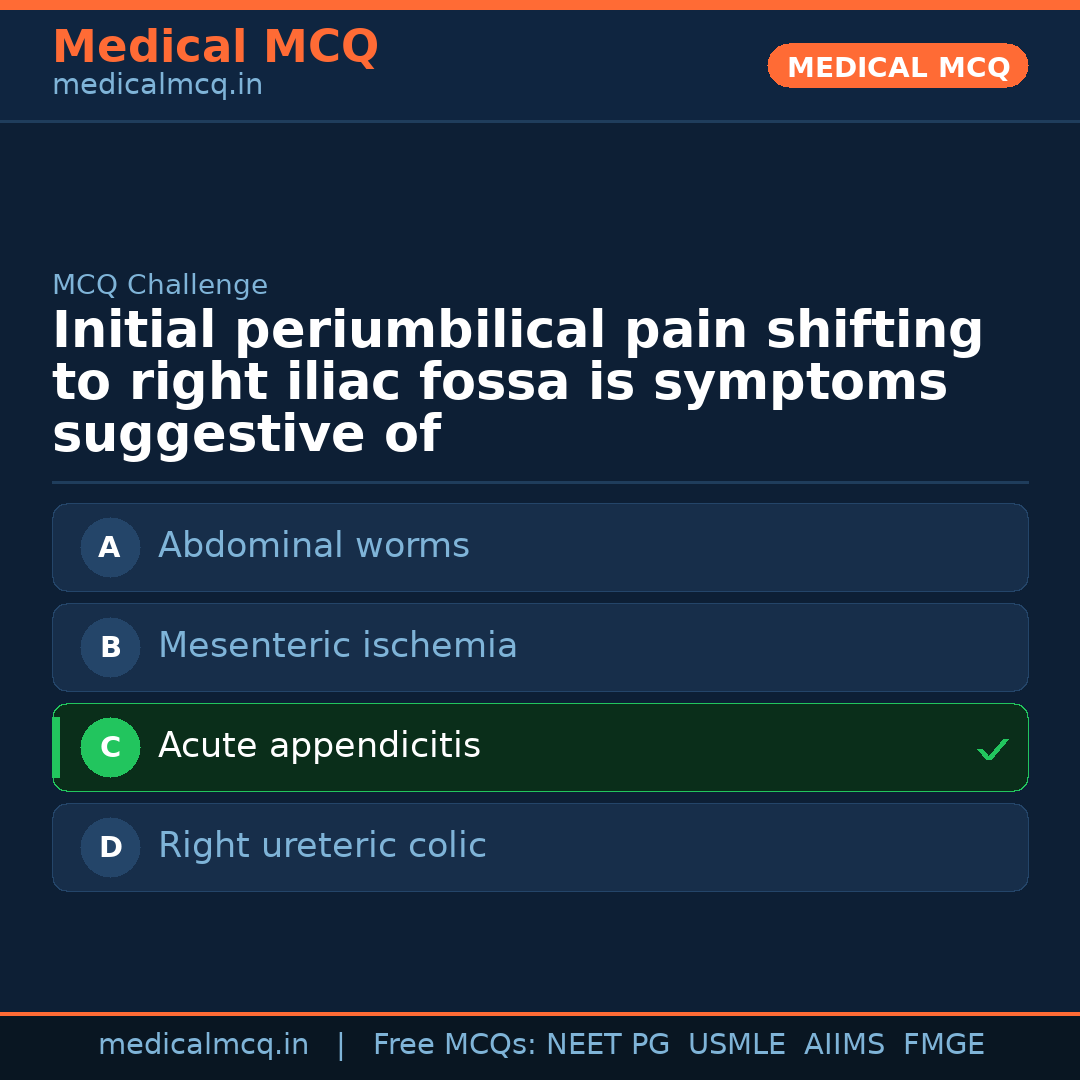This screenshot has width=1080, height=1080.
Task: Click the green letter C circle icon
Action: (x=110, y=747)
